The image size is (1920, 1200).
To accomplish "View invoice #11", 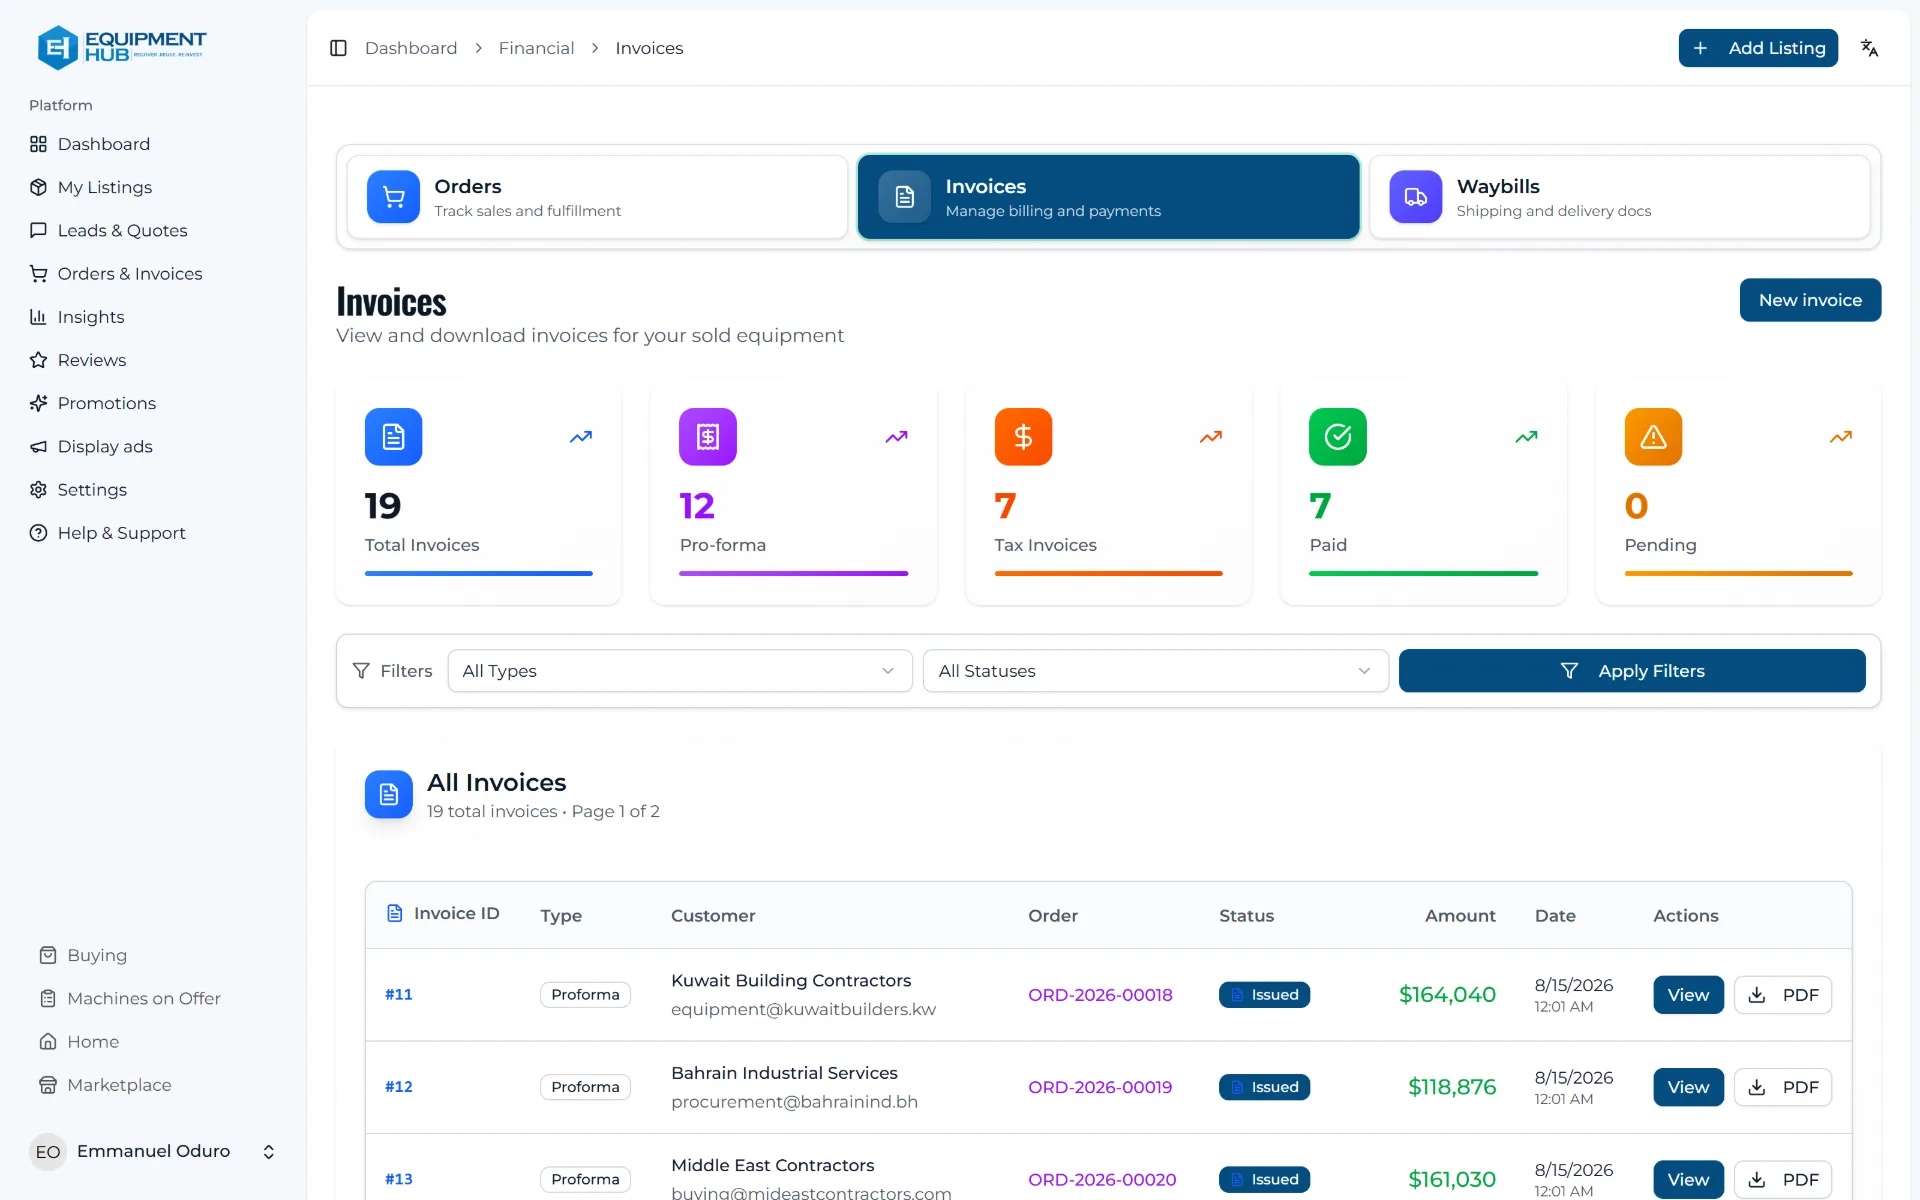I will pyautogui.click(x=1688, y=995).
